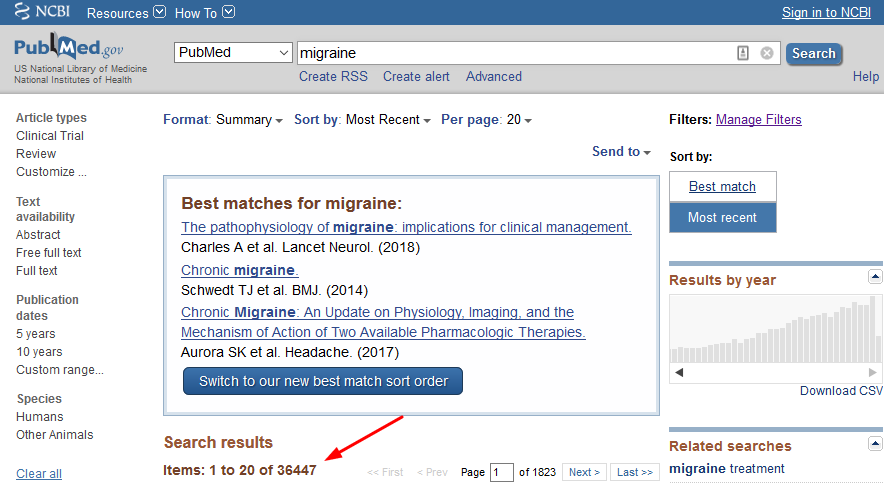Select the Best match sort tab

click(723, 187)
